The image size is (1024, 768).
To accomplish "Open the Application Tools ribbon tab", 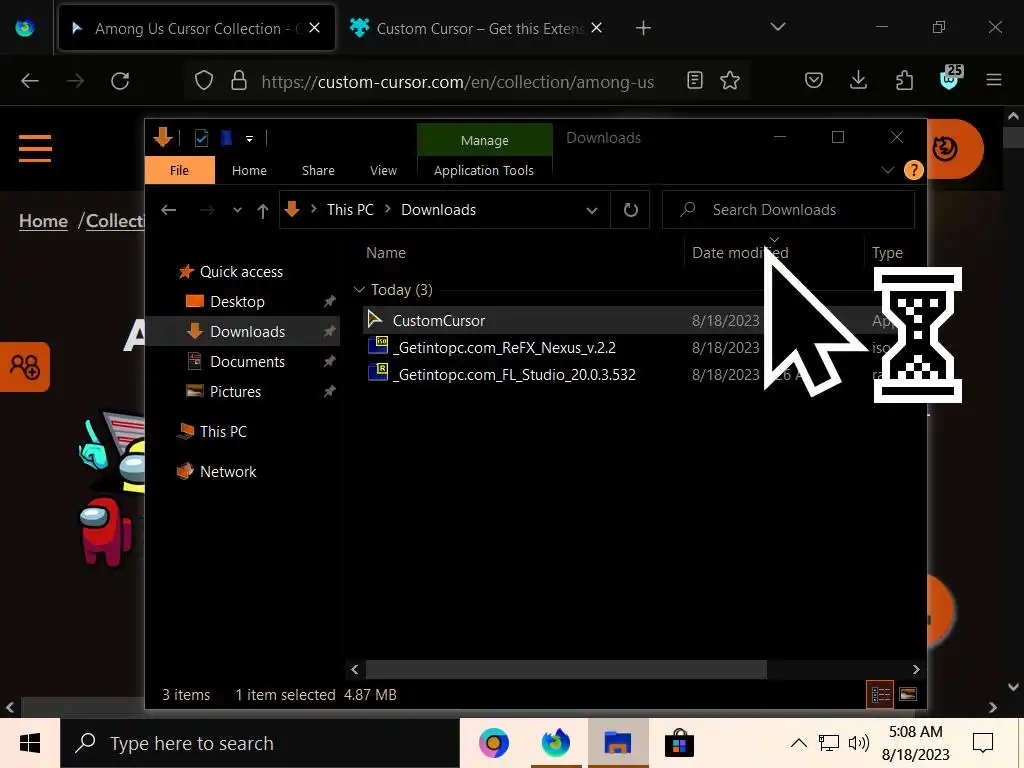I will click(484, 170).
